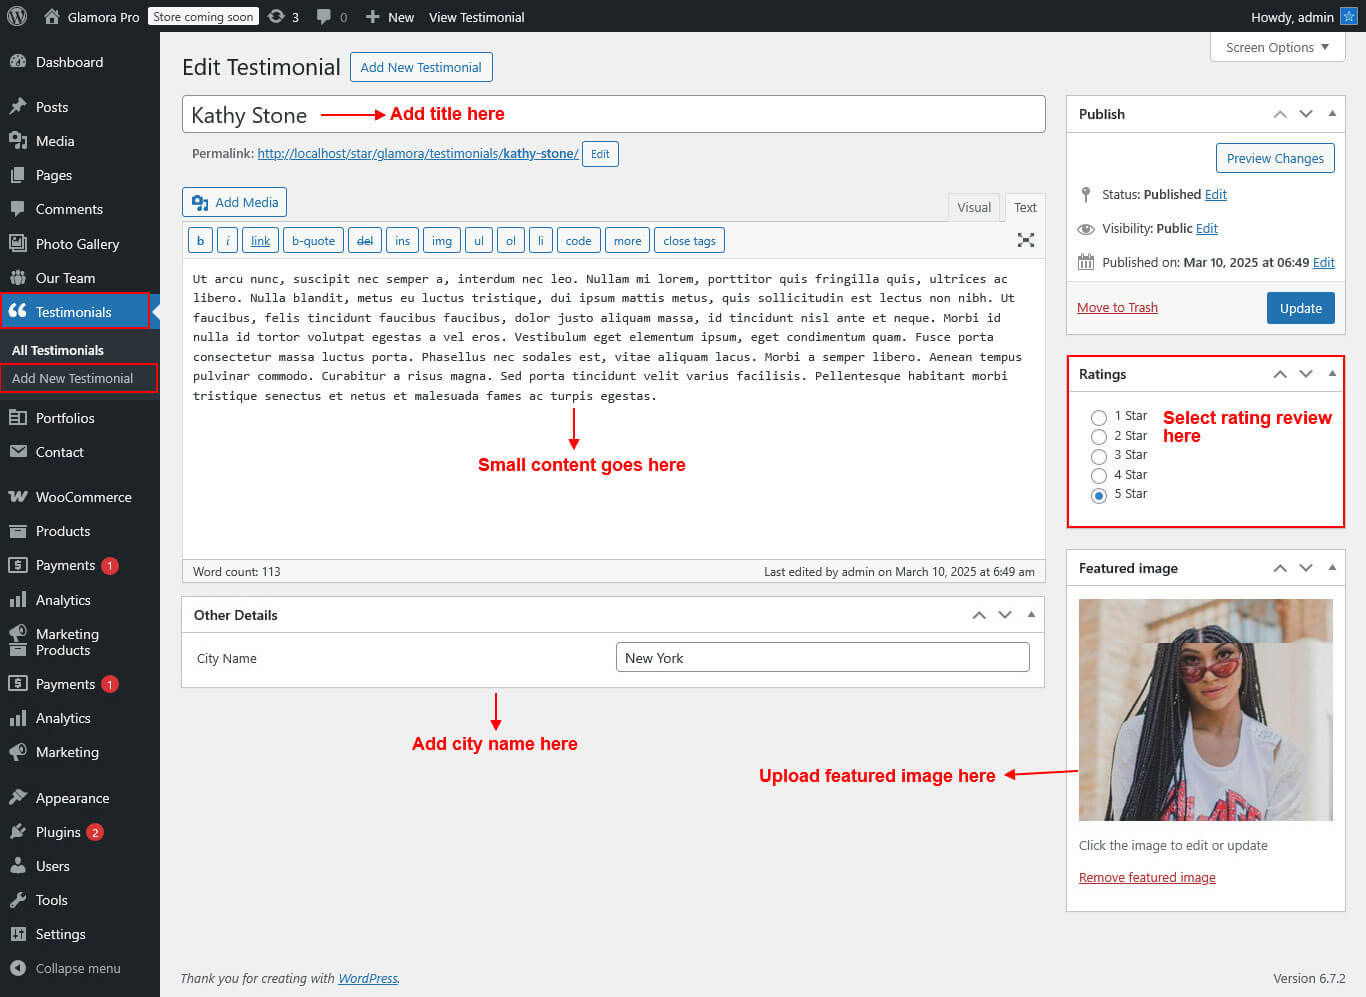Screen dimensions: 1366x997
Task: Move Featured image panel up arrow
Action: (1280, 568)
